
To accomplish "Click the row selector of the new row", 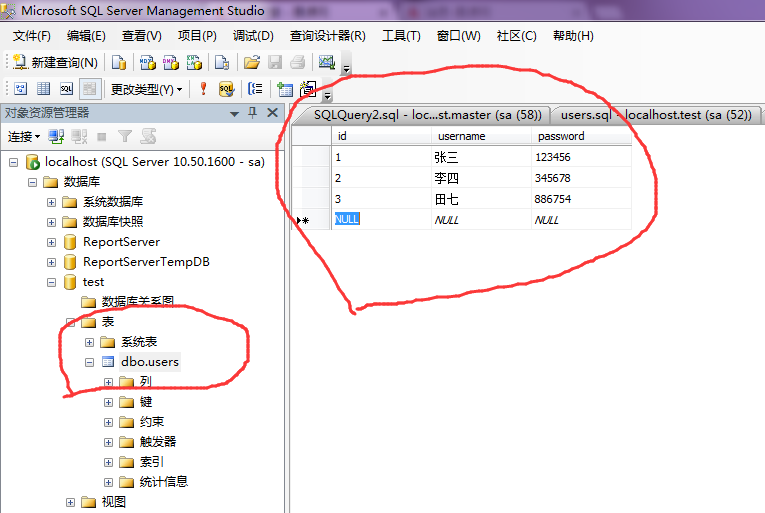I will coord(311,220).
